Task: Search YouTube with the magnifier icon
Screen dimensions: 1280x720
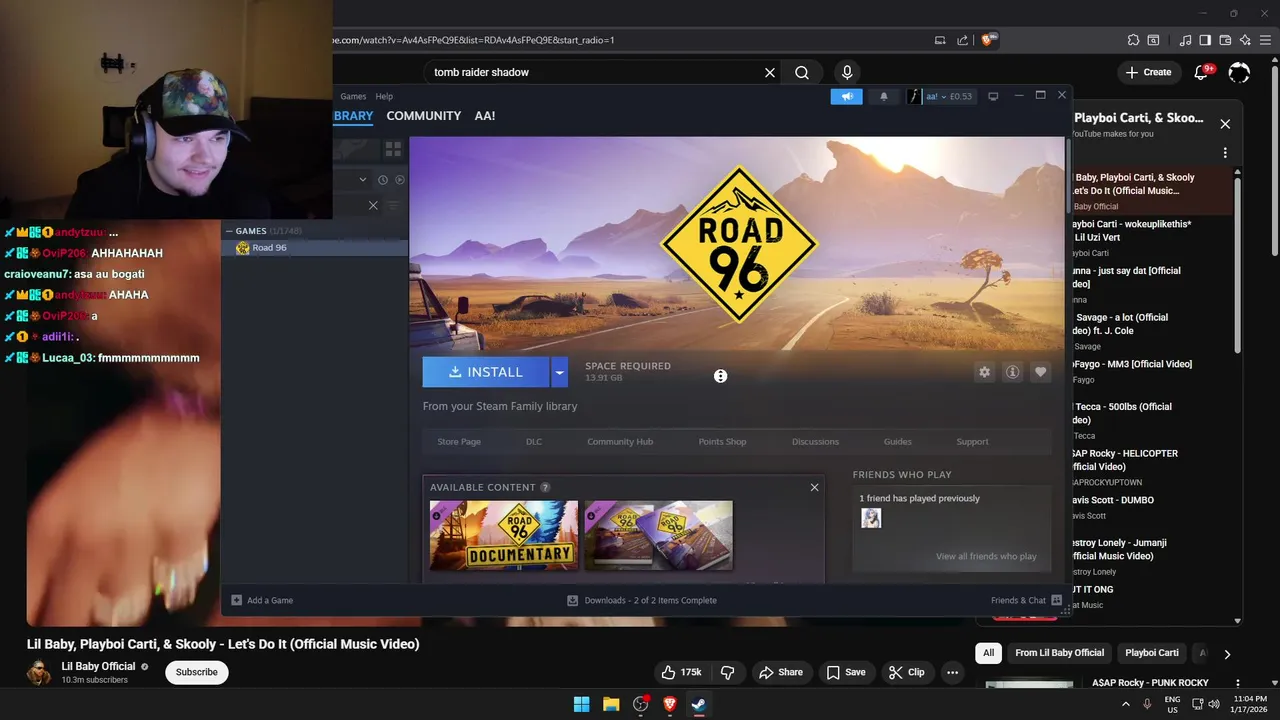Action: 802,72
